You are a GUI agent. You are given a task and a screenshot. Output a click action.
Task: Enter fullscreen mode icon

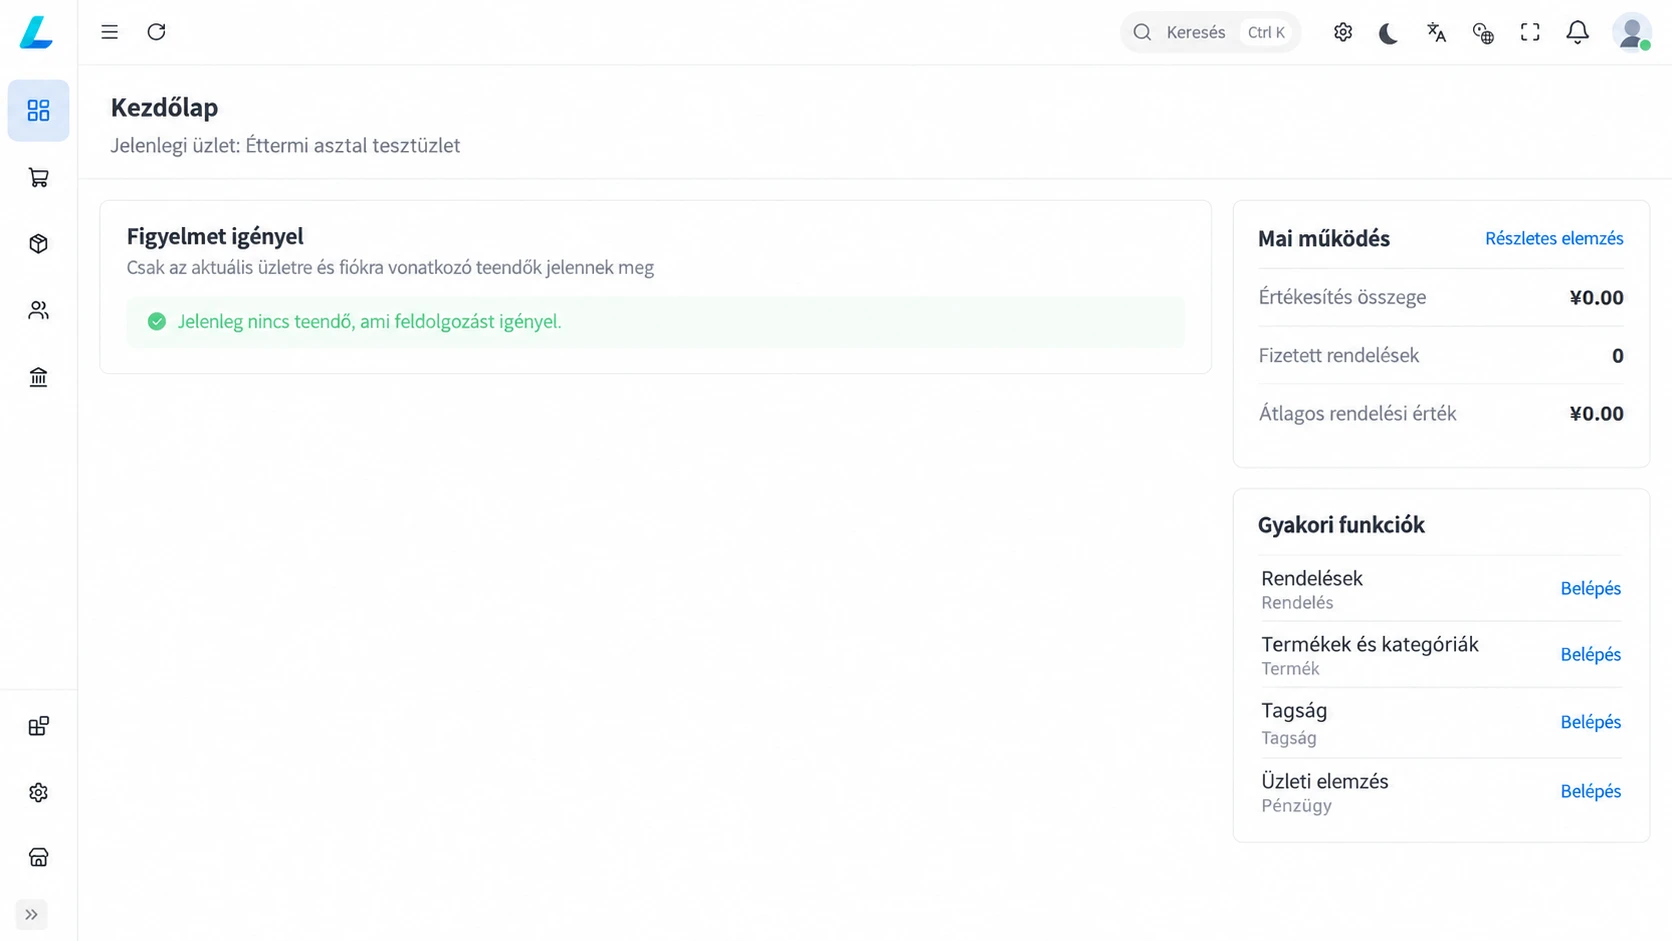point(1530,32)
